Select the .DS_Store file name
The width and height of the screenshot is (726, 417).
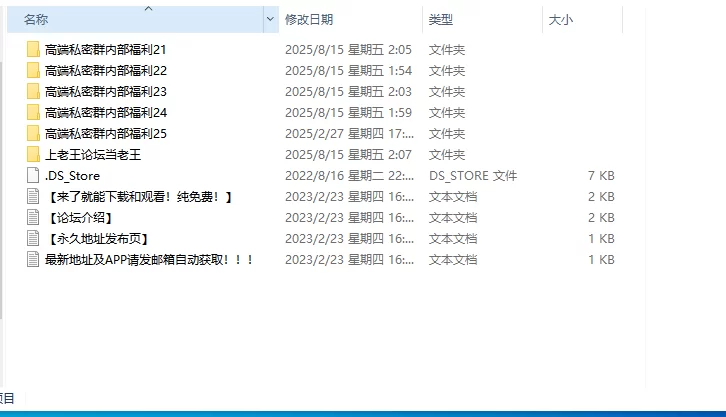(x=72, y=176)
